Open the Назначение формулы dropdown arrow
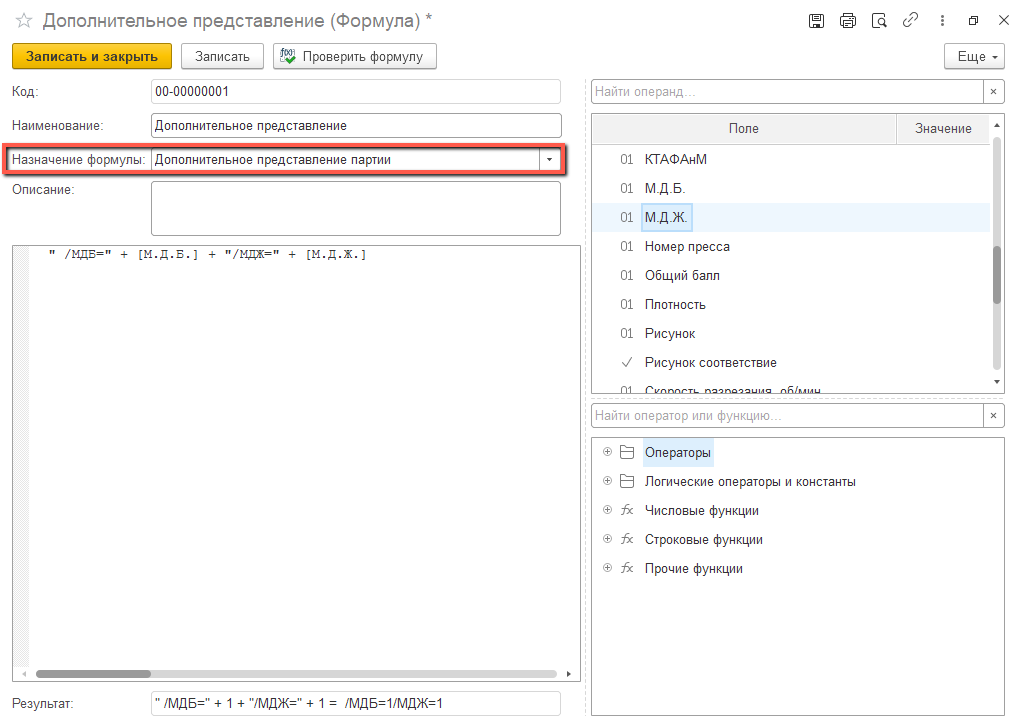The height and width of the screenshot is (728, 1024). tap(549, 160)
